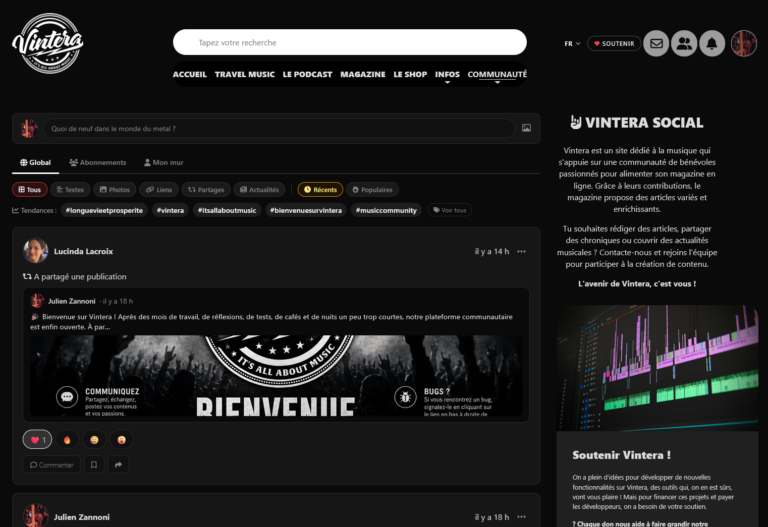Open the #musiccommunity hashtag
Screen dimensions: 768x527
tap(386, 210)
